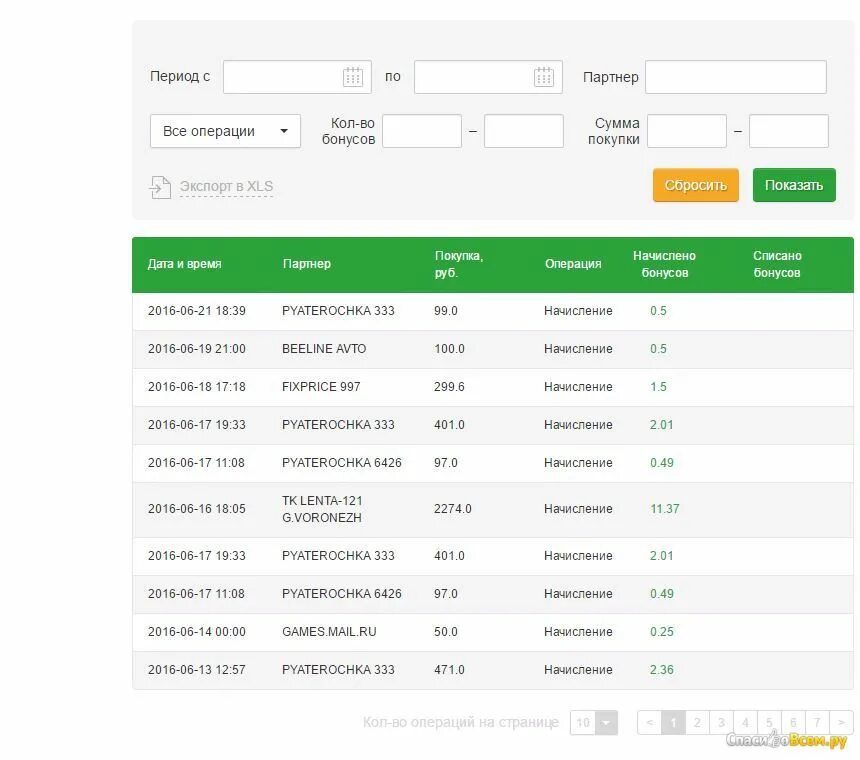Screen dimensions: 860x760
Task: Select the date 2016-06-21 18:39
Action: (197, 311)
